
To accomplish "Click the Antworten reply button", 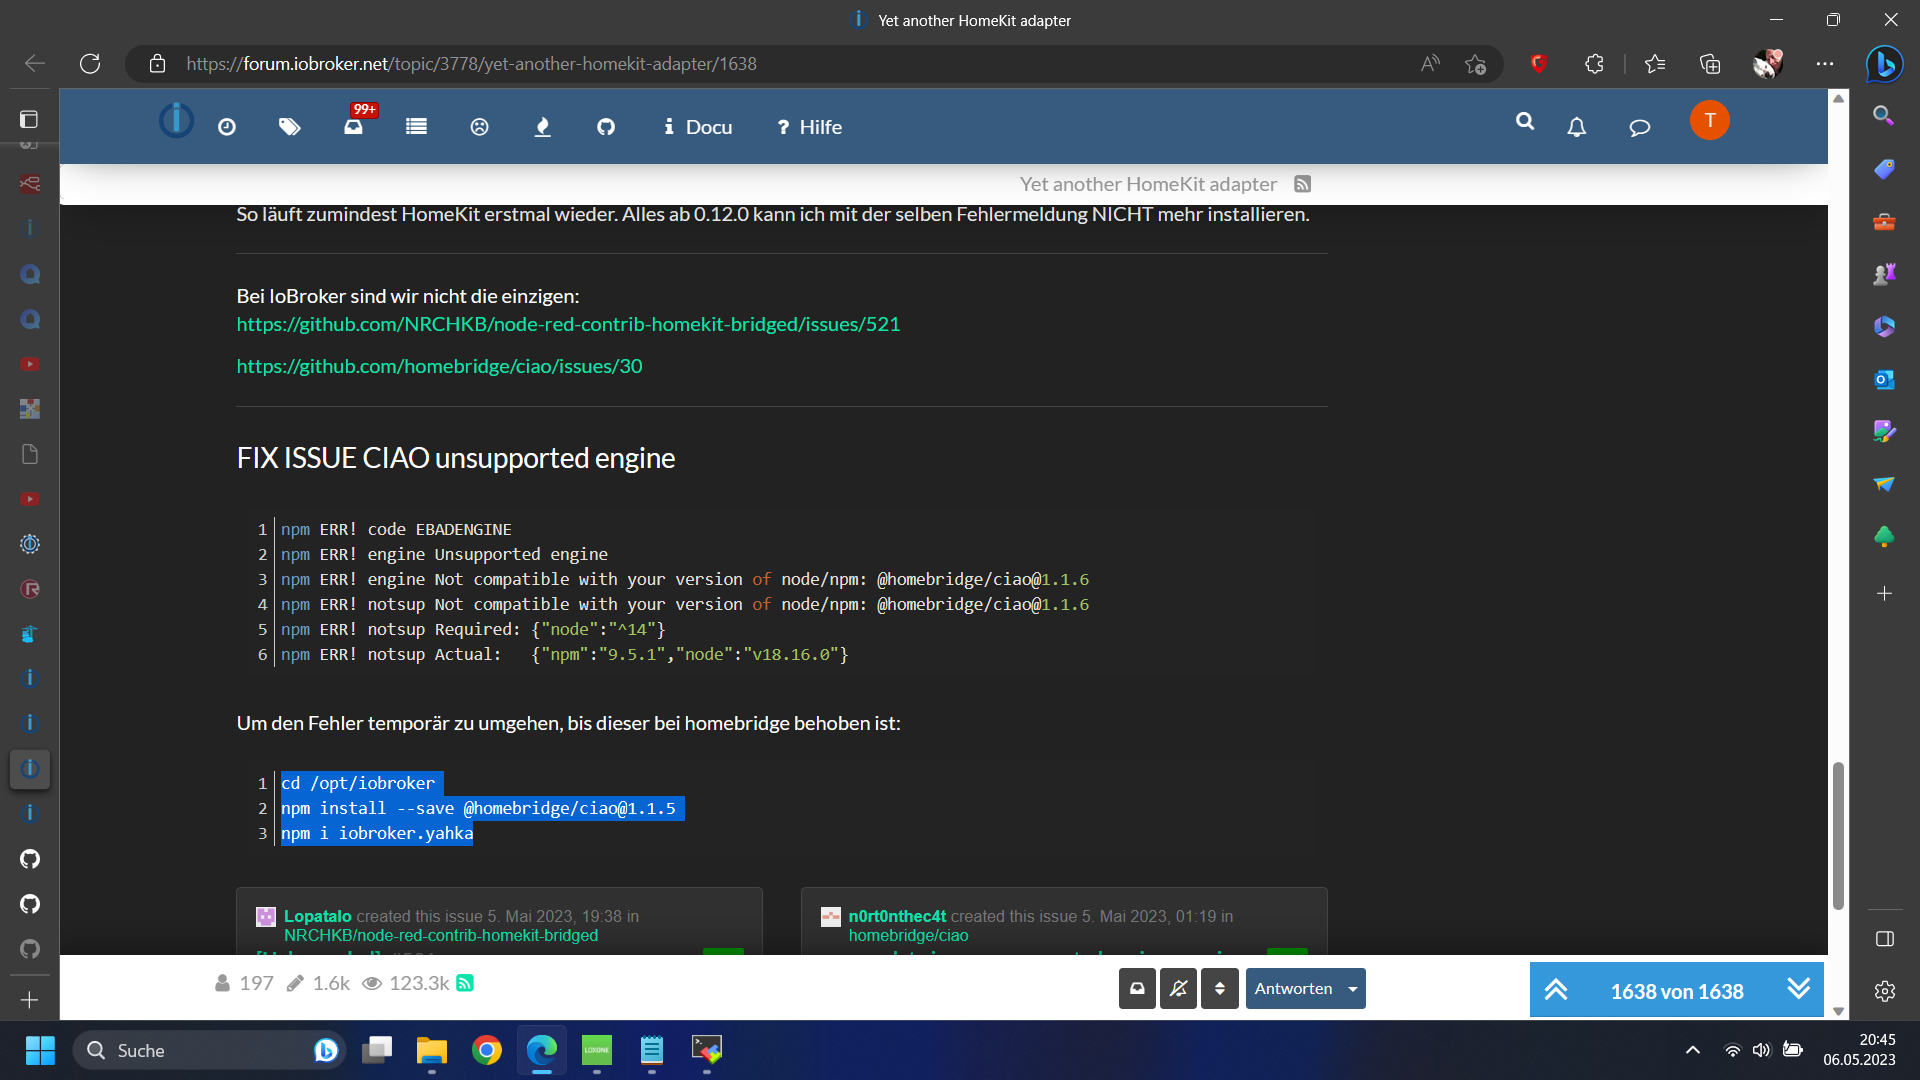I will (1293, 988).
